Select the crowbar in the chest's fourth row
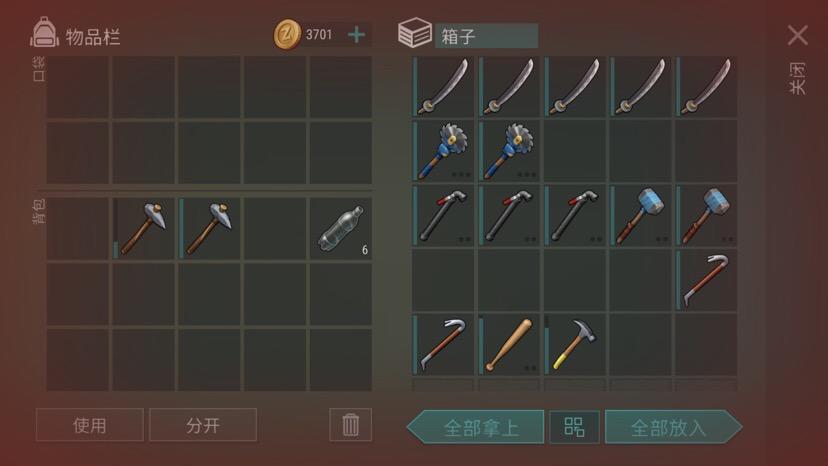 707,281
